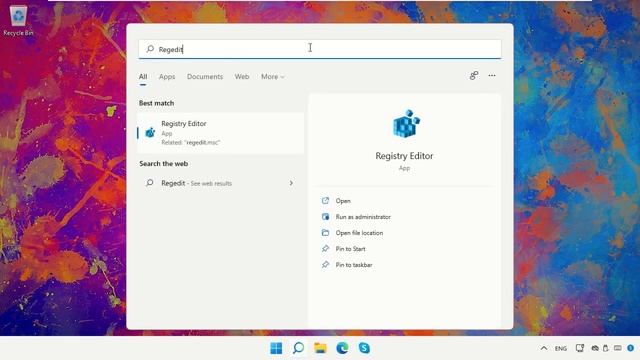Click the ENG language indicator
The image size is (640, 360).
coord(561,348)
